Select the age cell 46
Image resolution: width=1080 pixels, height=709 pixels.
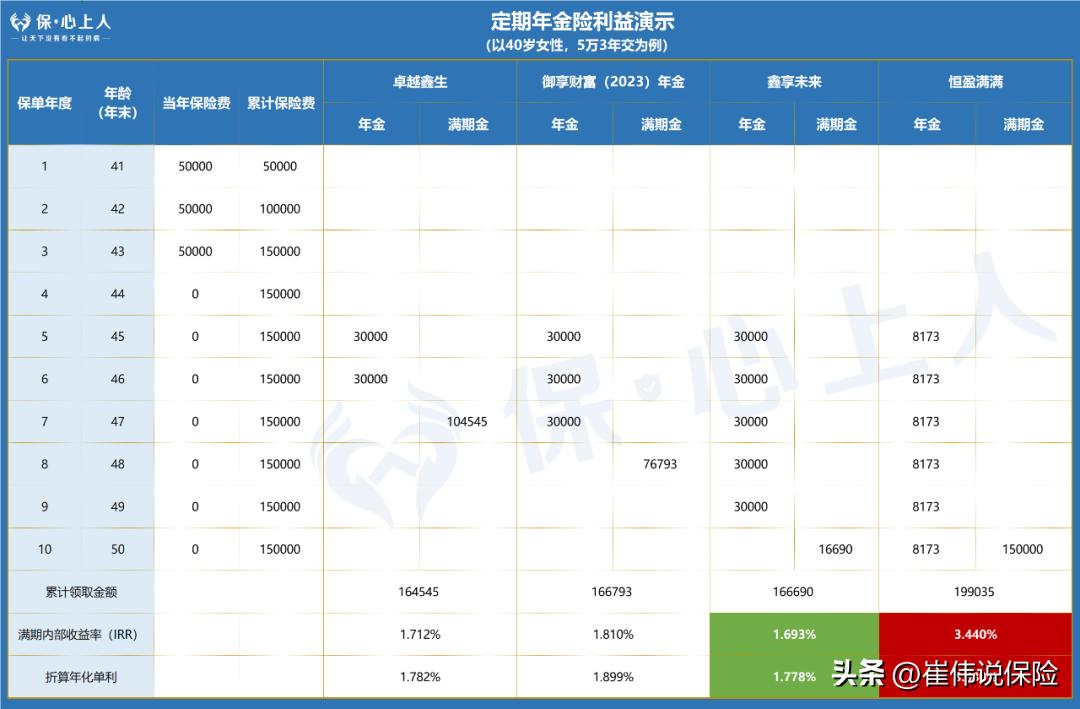118,379
